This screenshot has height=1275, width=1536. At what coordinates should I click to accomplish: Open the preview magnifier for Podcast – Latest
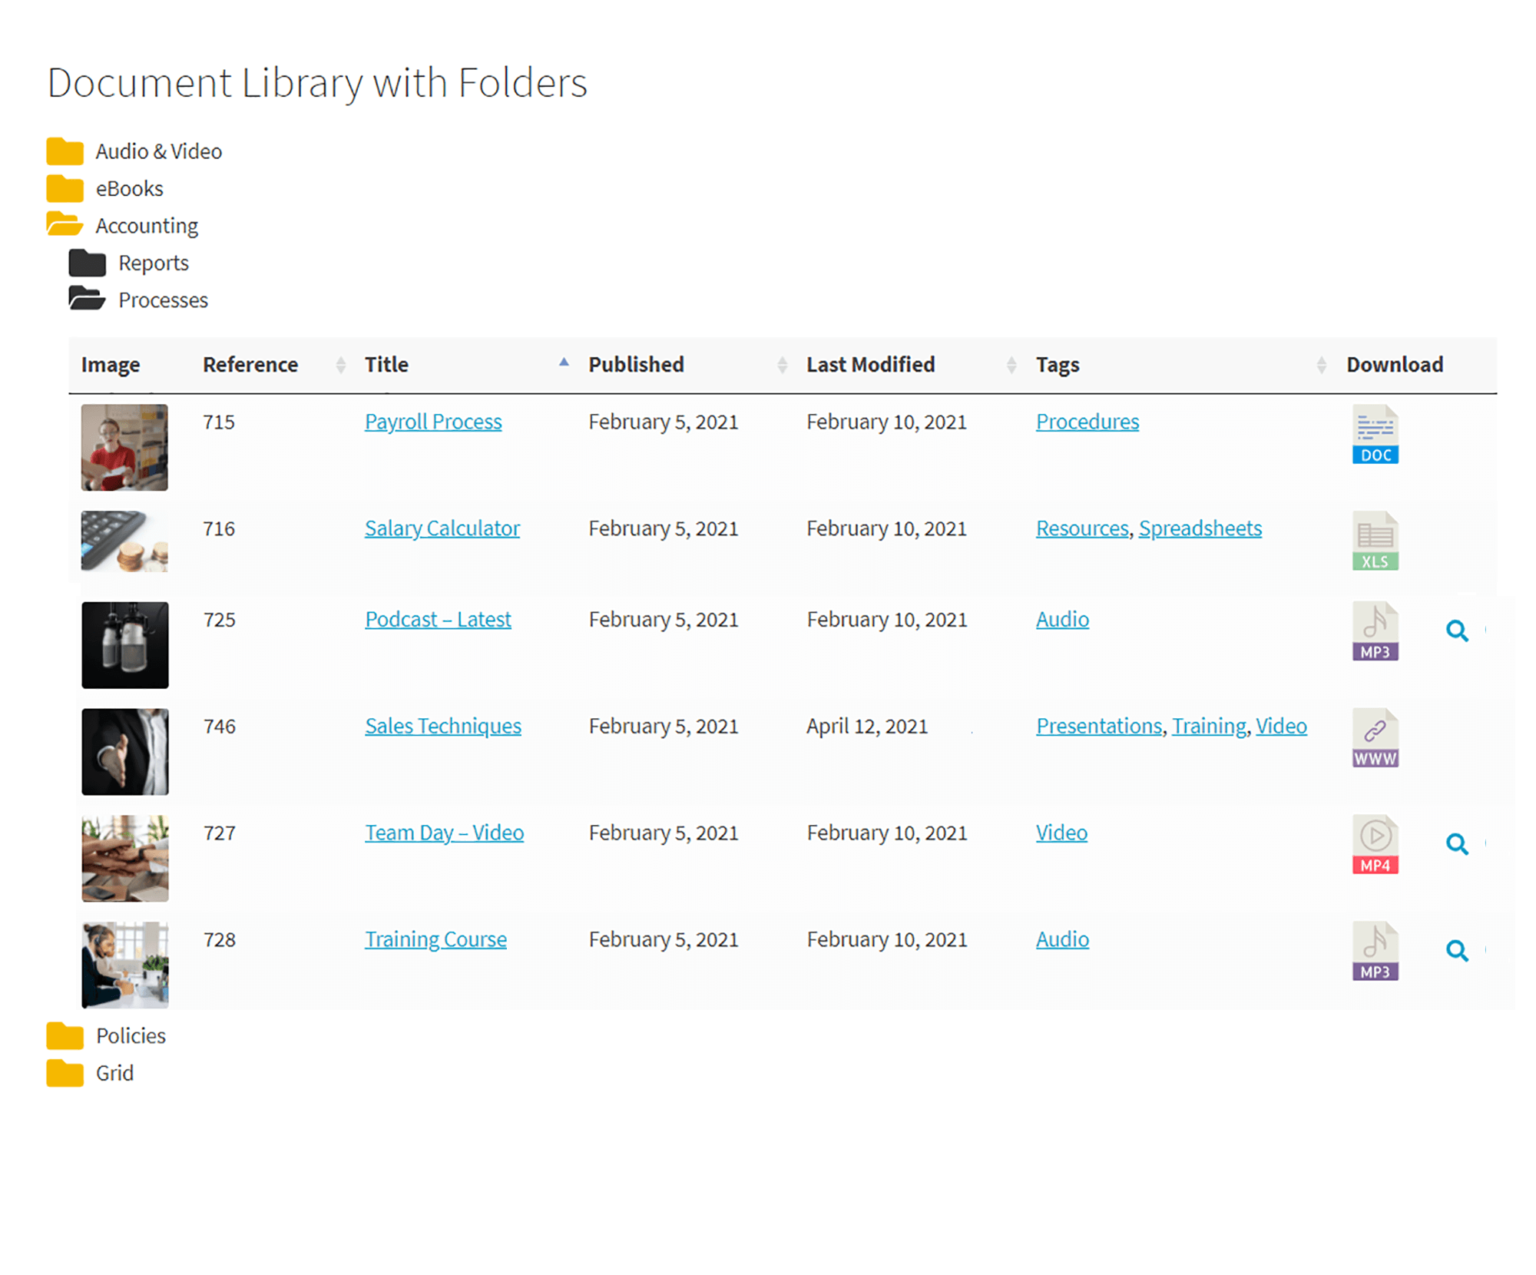[x=1457, y=631]
